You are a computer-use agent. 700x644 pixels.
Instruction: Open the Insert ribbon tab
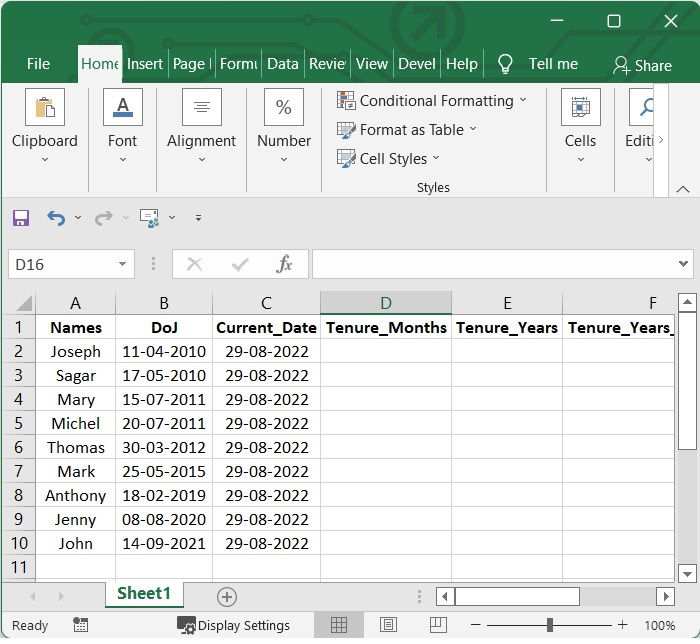tap(145, 64)
